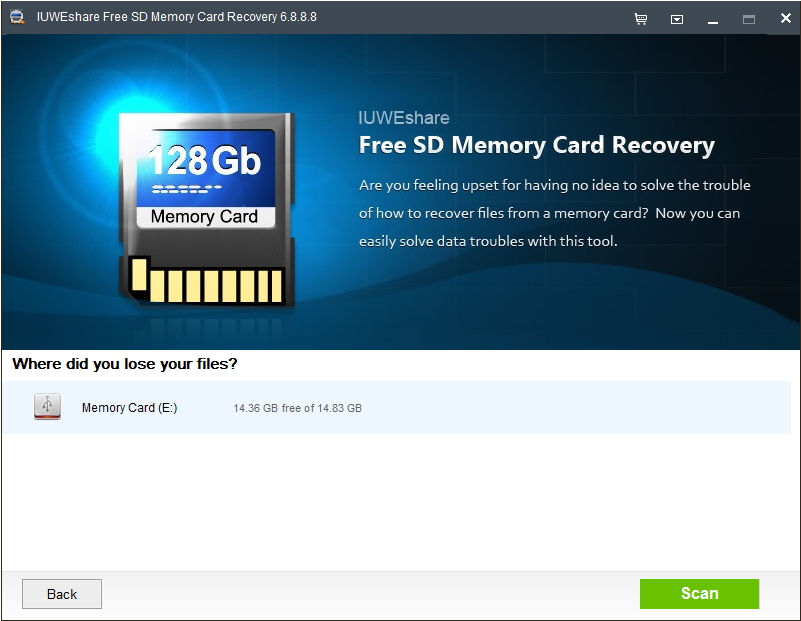Click the IUWEshare app icon in title bar
The image size is (801, 621).
pos(17,17)
